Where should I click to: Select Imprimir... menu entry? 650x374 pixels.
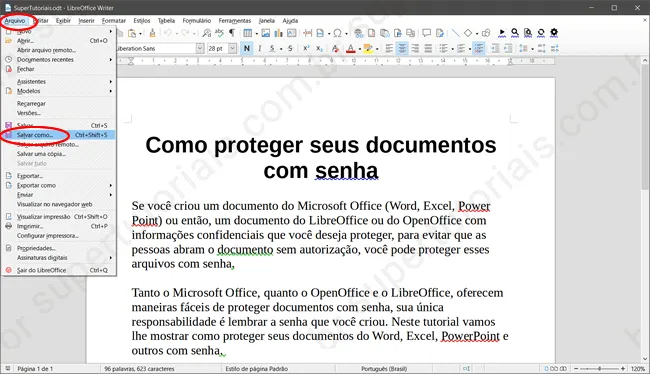[x=58, y=226]
